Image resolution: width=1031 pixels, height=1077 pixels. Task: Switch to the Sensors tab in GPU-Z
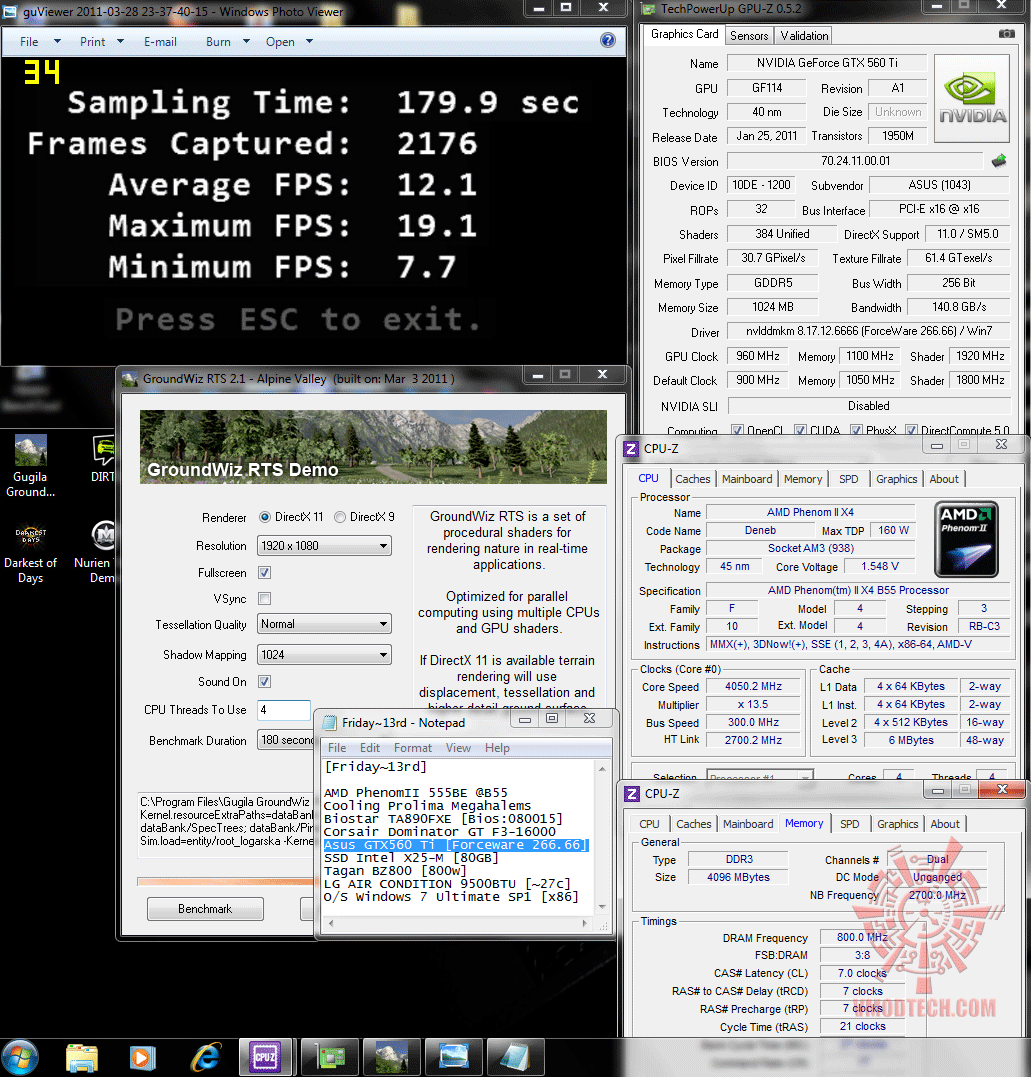point(749,36)
